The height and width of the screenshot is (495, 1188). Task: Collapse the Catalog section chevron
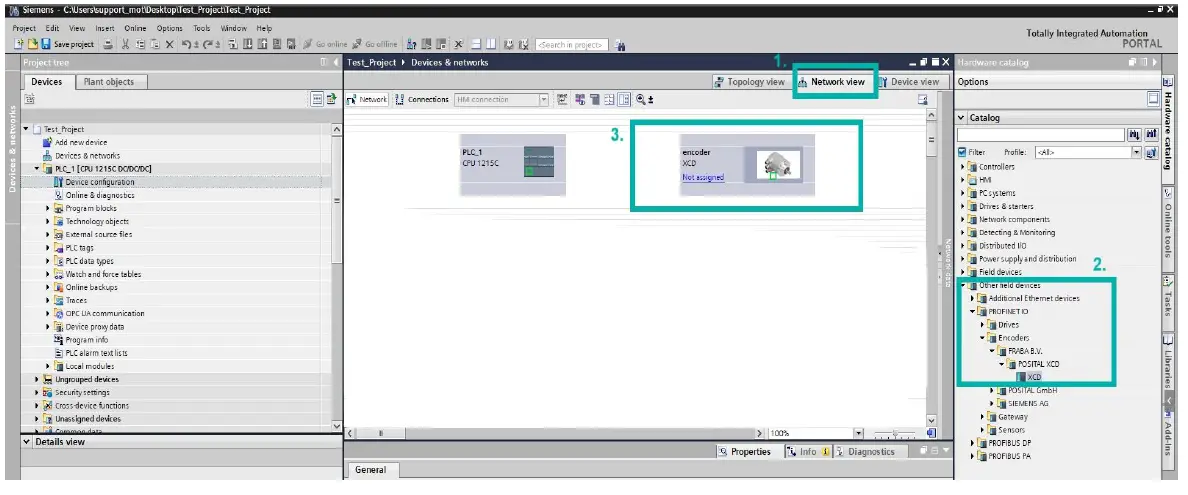pyautogui.click(x=962, y=118)
